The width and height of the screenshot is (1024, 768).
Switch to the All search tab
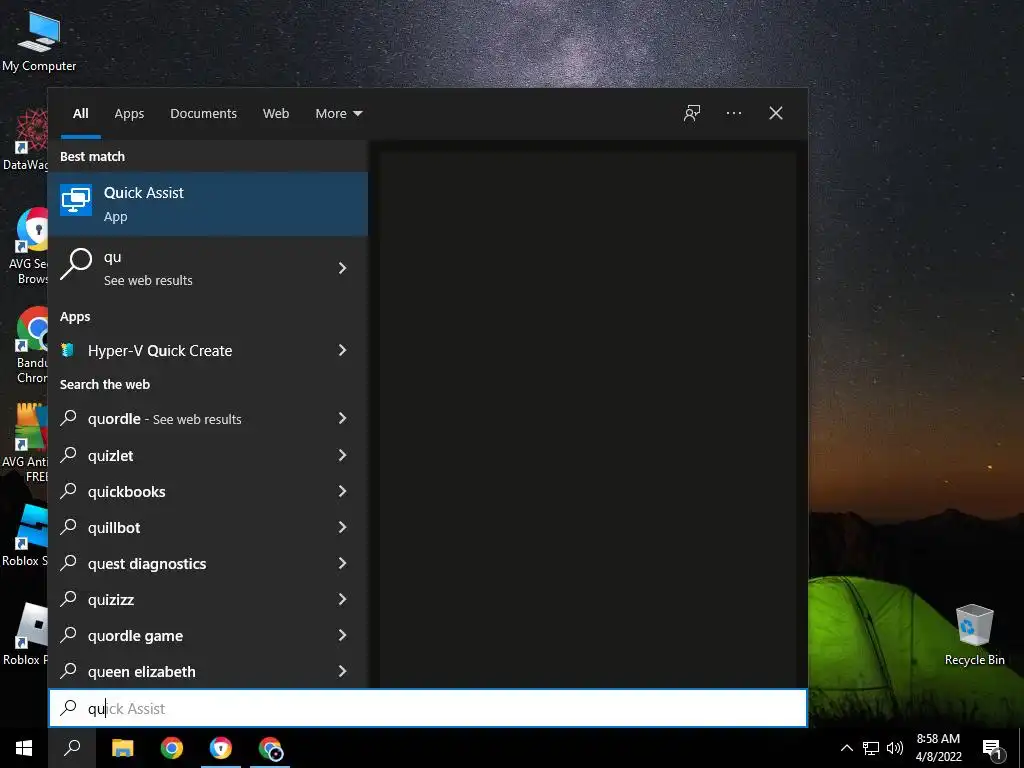click(x=81, y=114)
